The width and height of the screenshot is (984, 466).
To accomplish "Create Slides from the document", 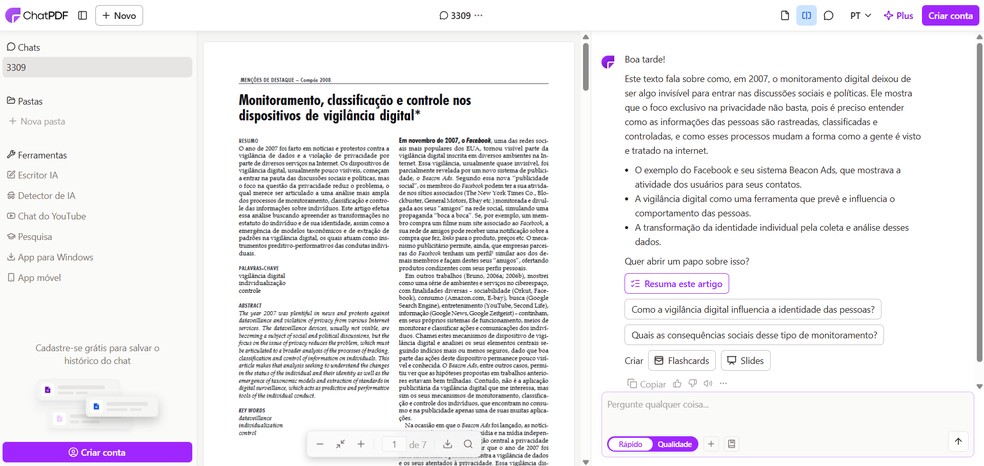I will point(746,361).
